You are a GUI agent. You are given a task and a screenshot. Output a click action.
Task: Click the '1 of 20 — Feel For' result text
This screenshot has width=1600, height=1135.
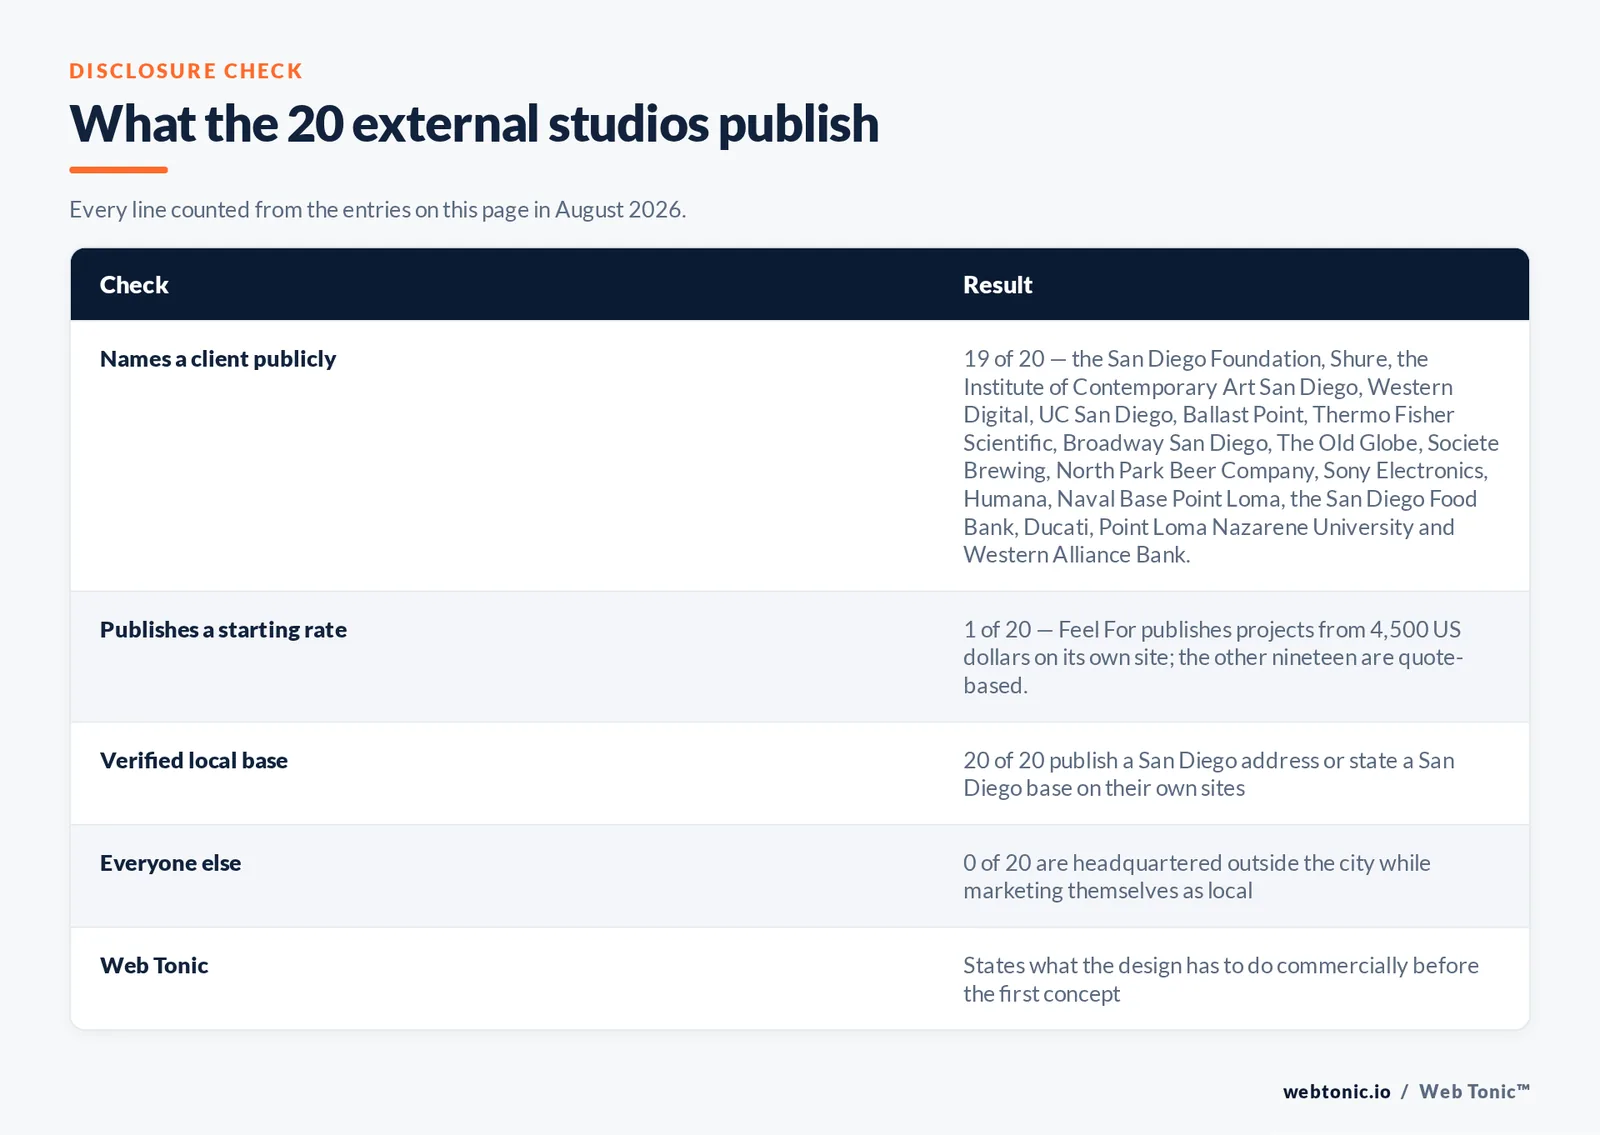(1213, 657)
